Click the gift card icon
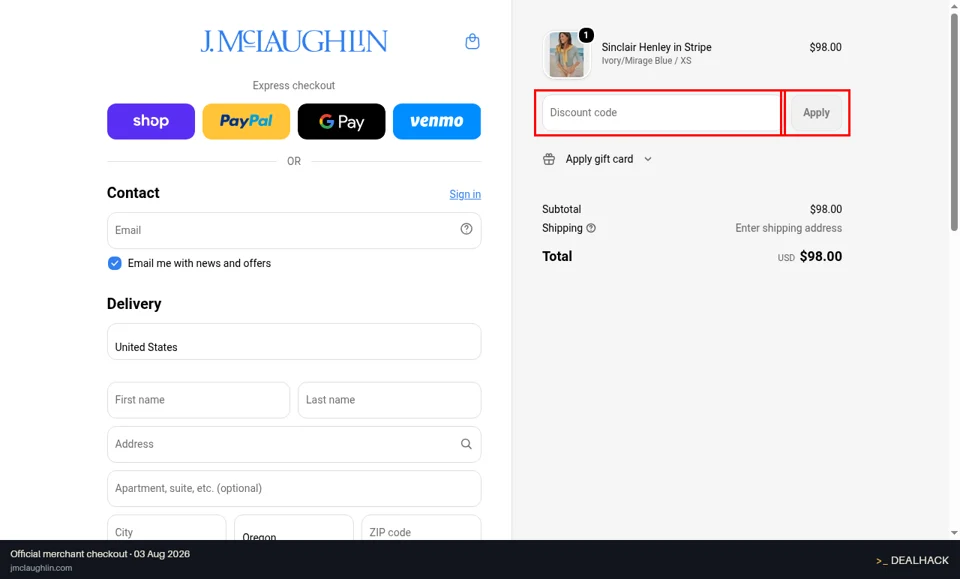This screenshot has height=579, width=960. [549, 159]
